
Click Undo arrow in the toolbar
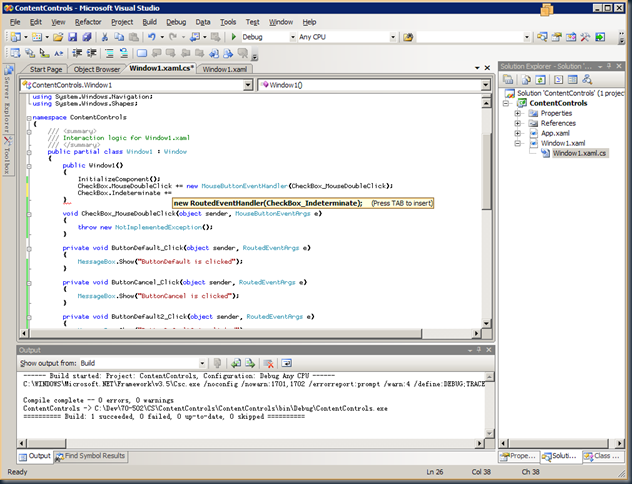[x=152, y=37]
